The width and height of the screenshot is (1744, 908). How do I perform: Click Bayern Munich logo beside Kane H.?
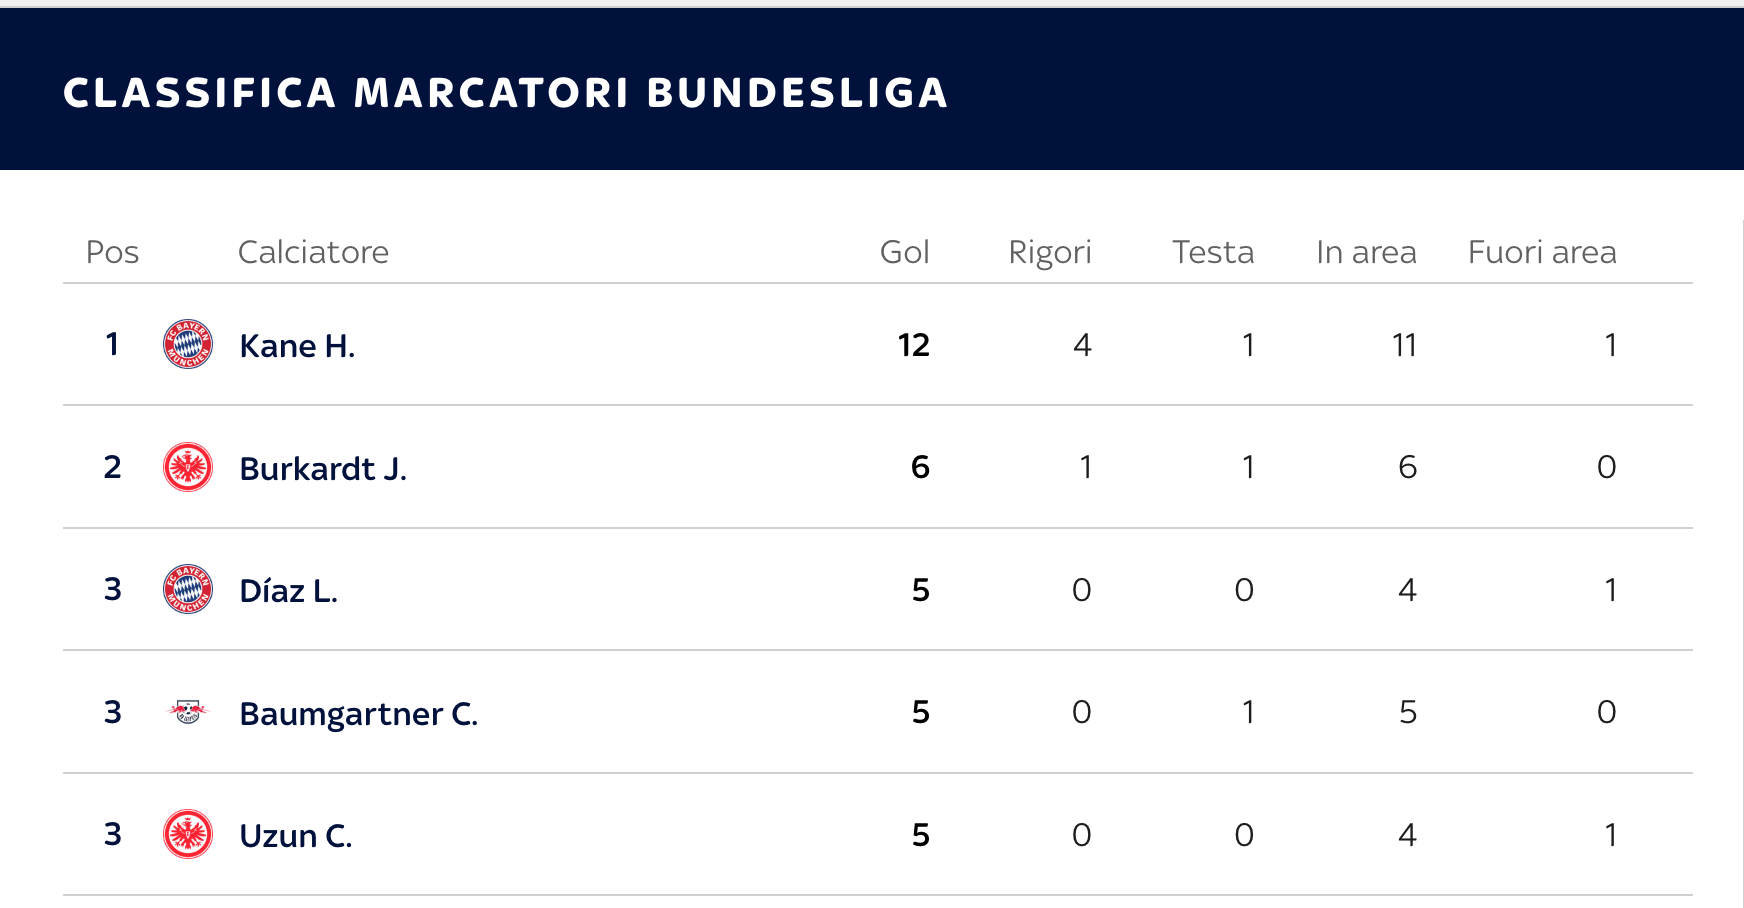point(188,345)
